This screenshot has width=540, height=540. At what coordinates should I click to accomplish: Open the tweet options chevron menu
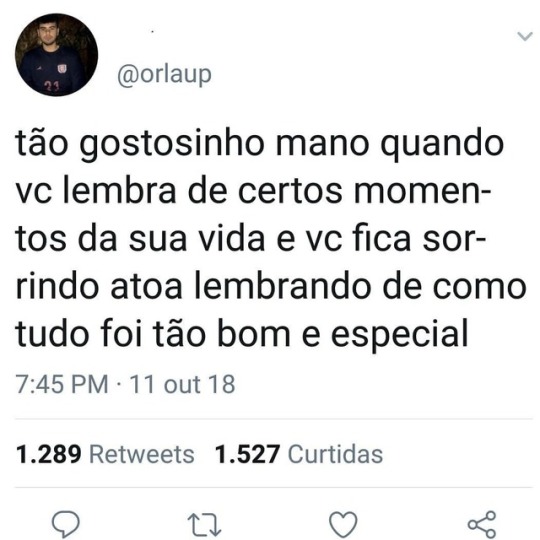click(x=525, y=36)
